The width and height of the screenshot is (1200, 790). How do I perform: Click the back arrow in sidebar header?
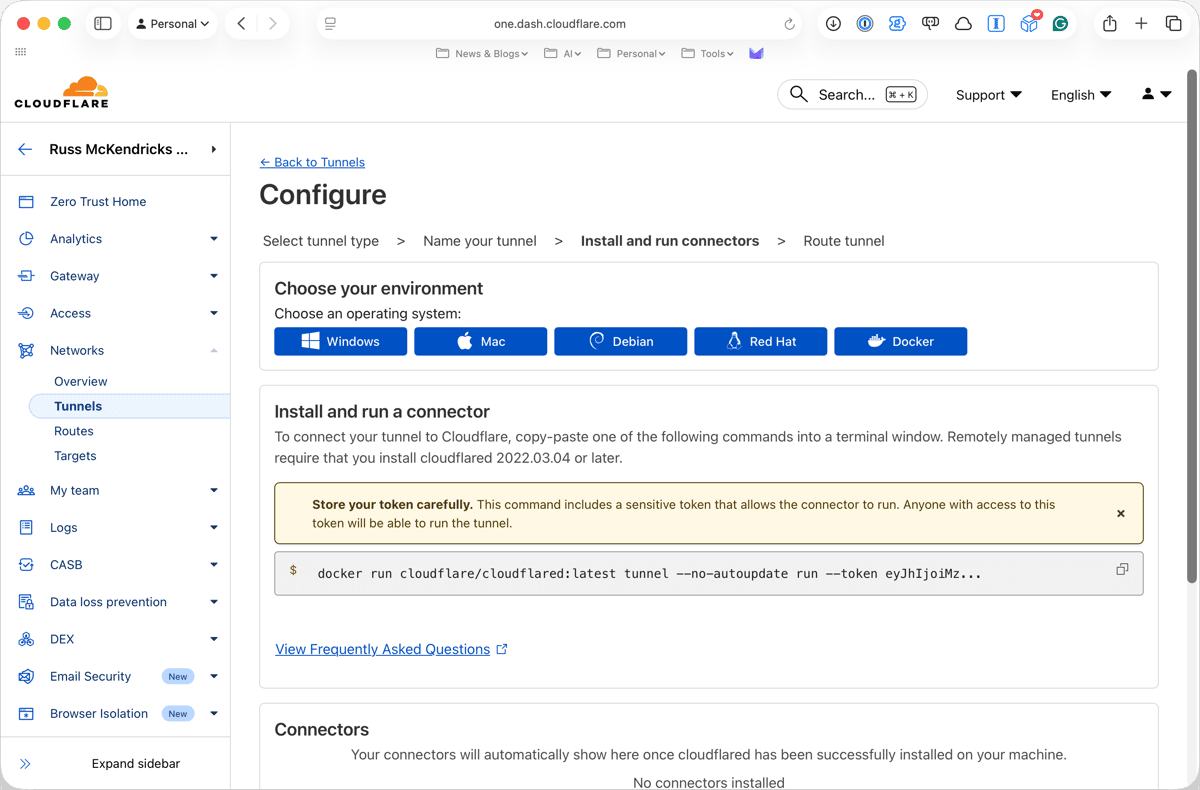click(x=26, y=149)
